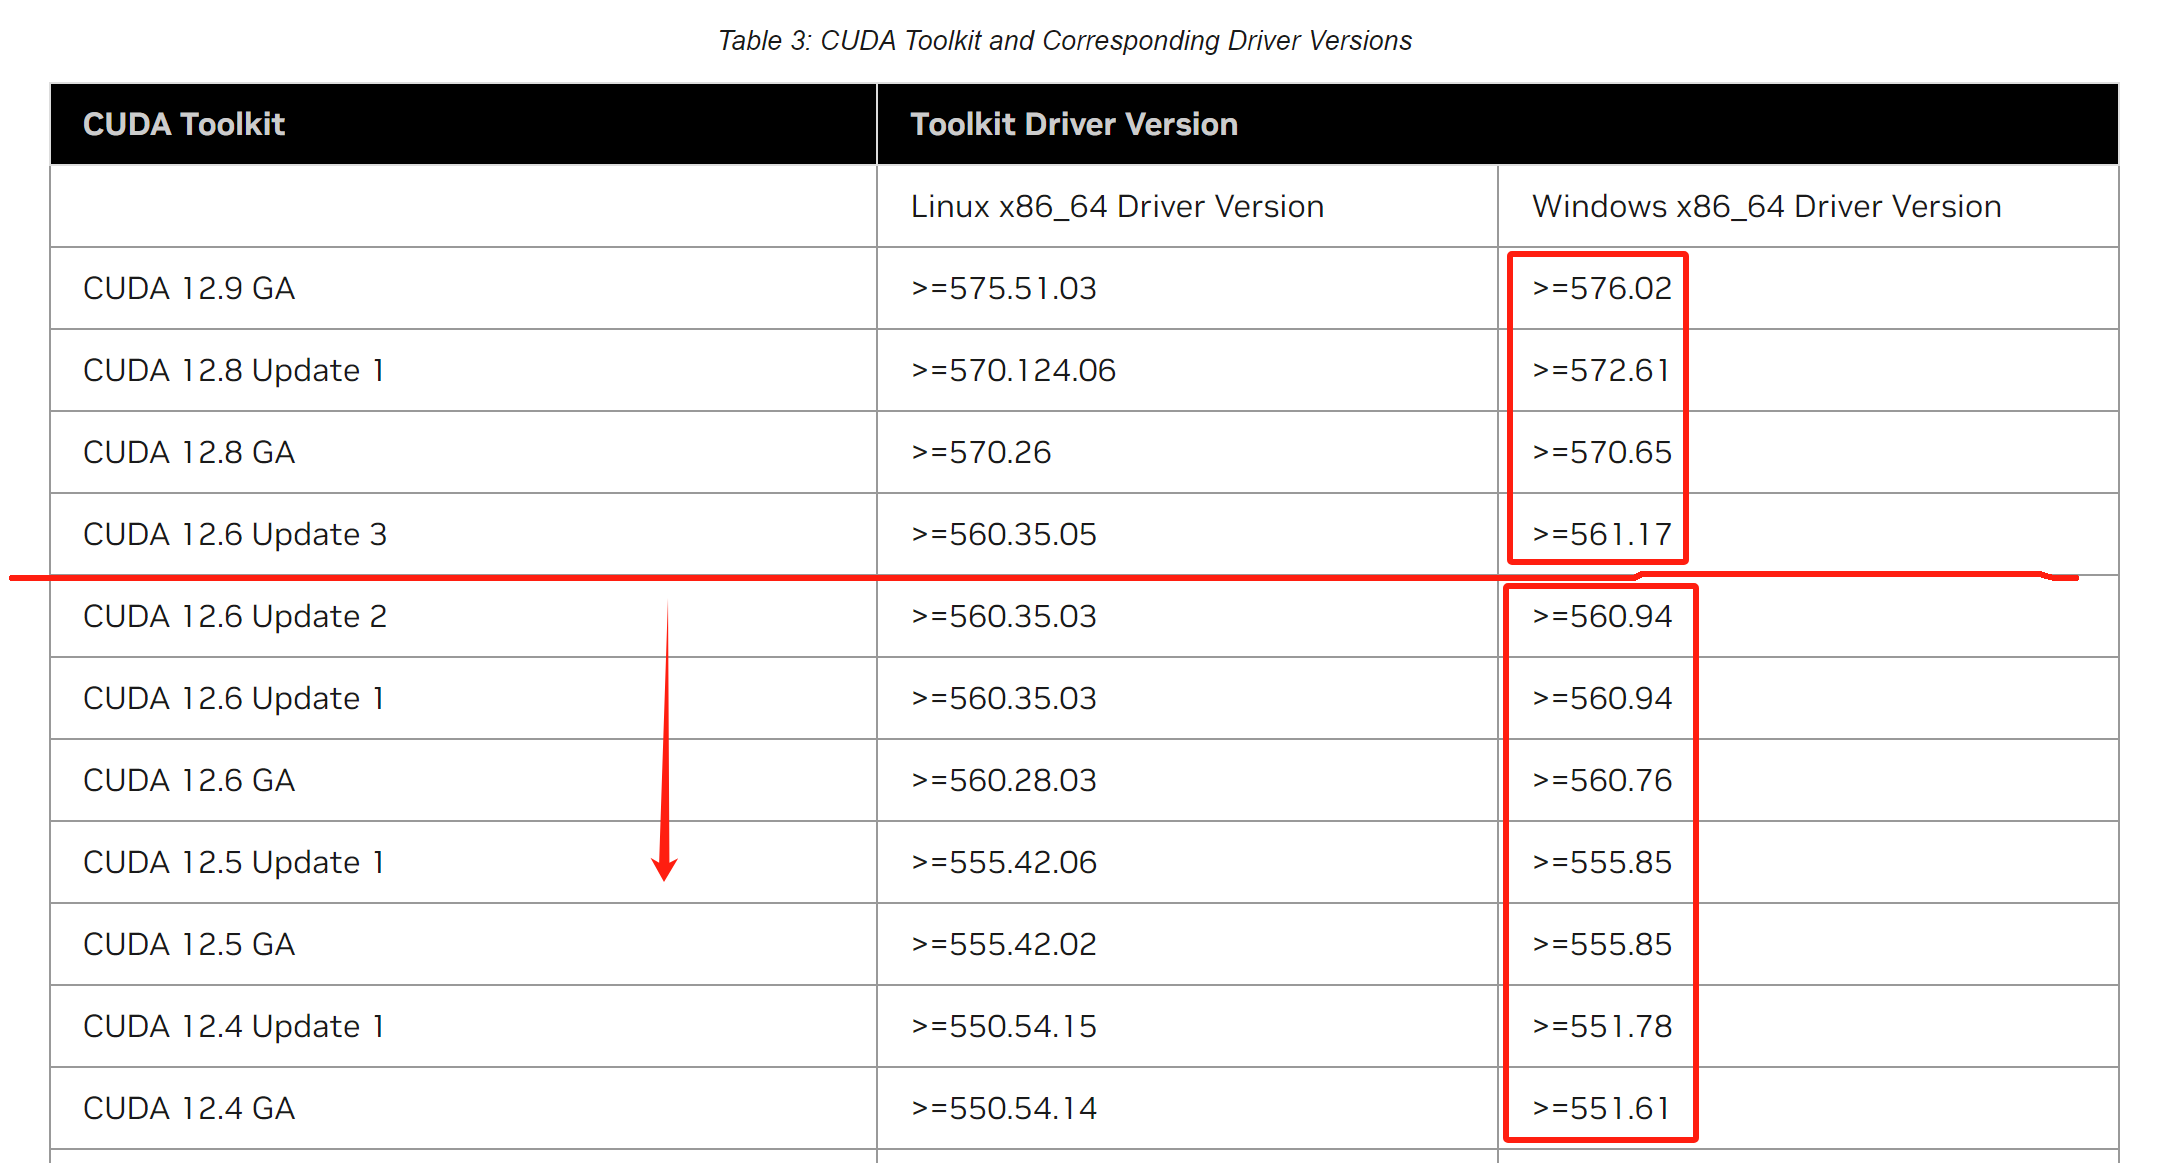Image resolution: width=2157 pixels, height=1163 pixels.
Task: Click the CUDA 12.6 Update 3 cell
Action: pos(234,534)
